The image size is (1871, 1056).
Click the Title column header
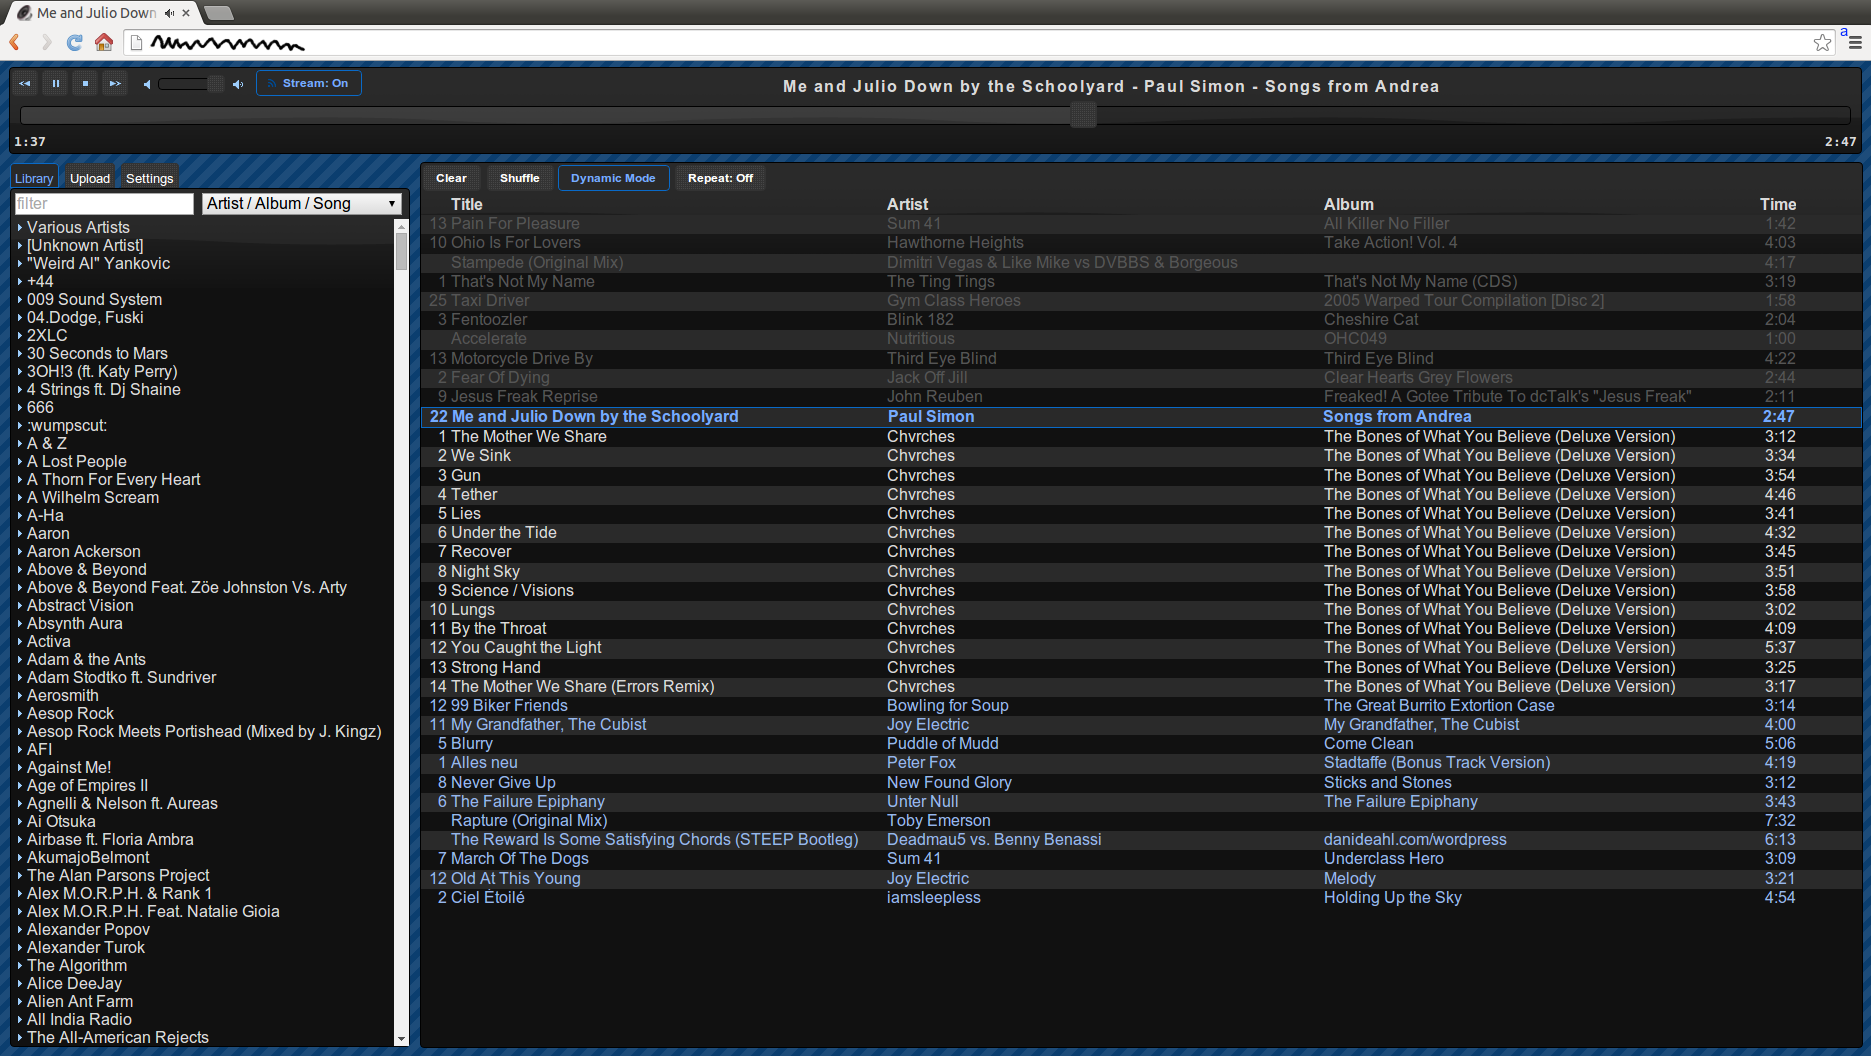tap(466, 204)
